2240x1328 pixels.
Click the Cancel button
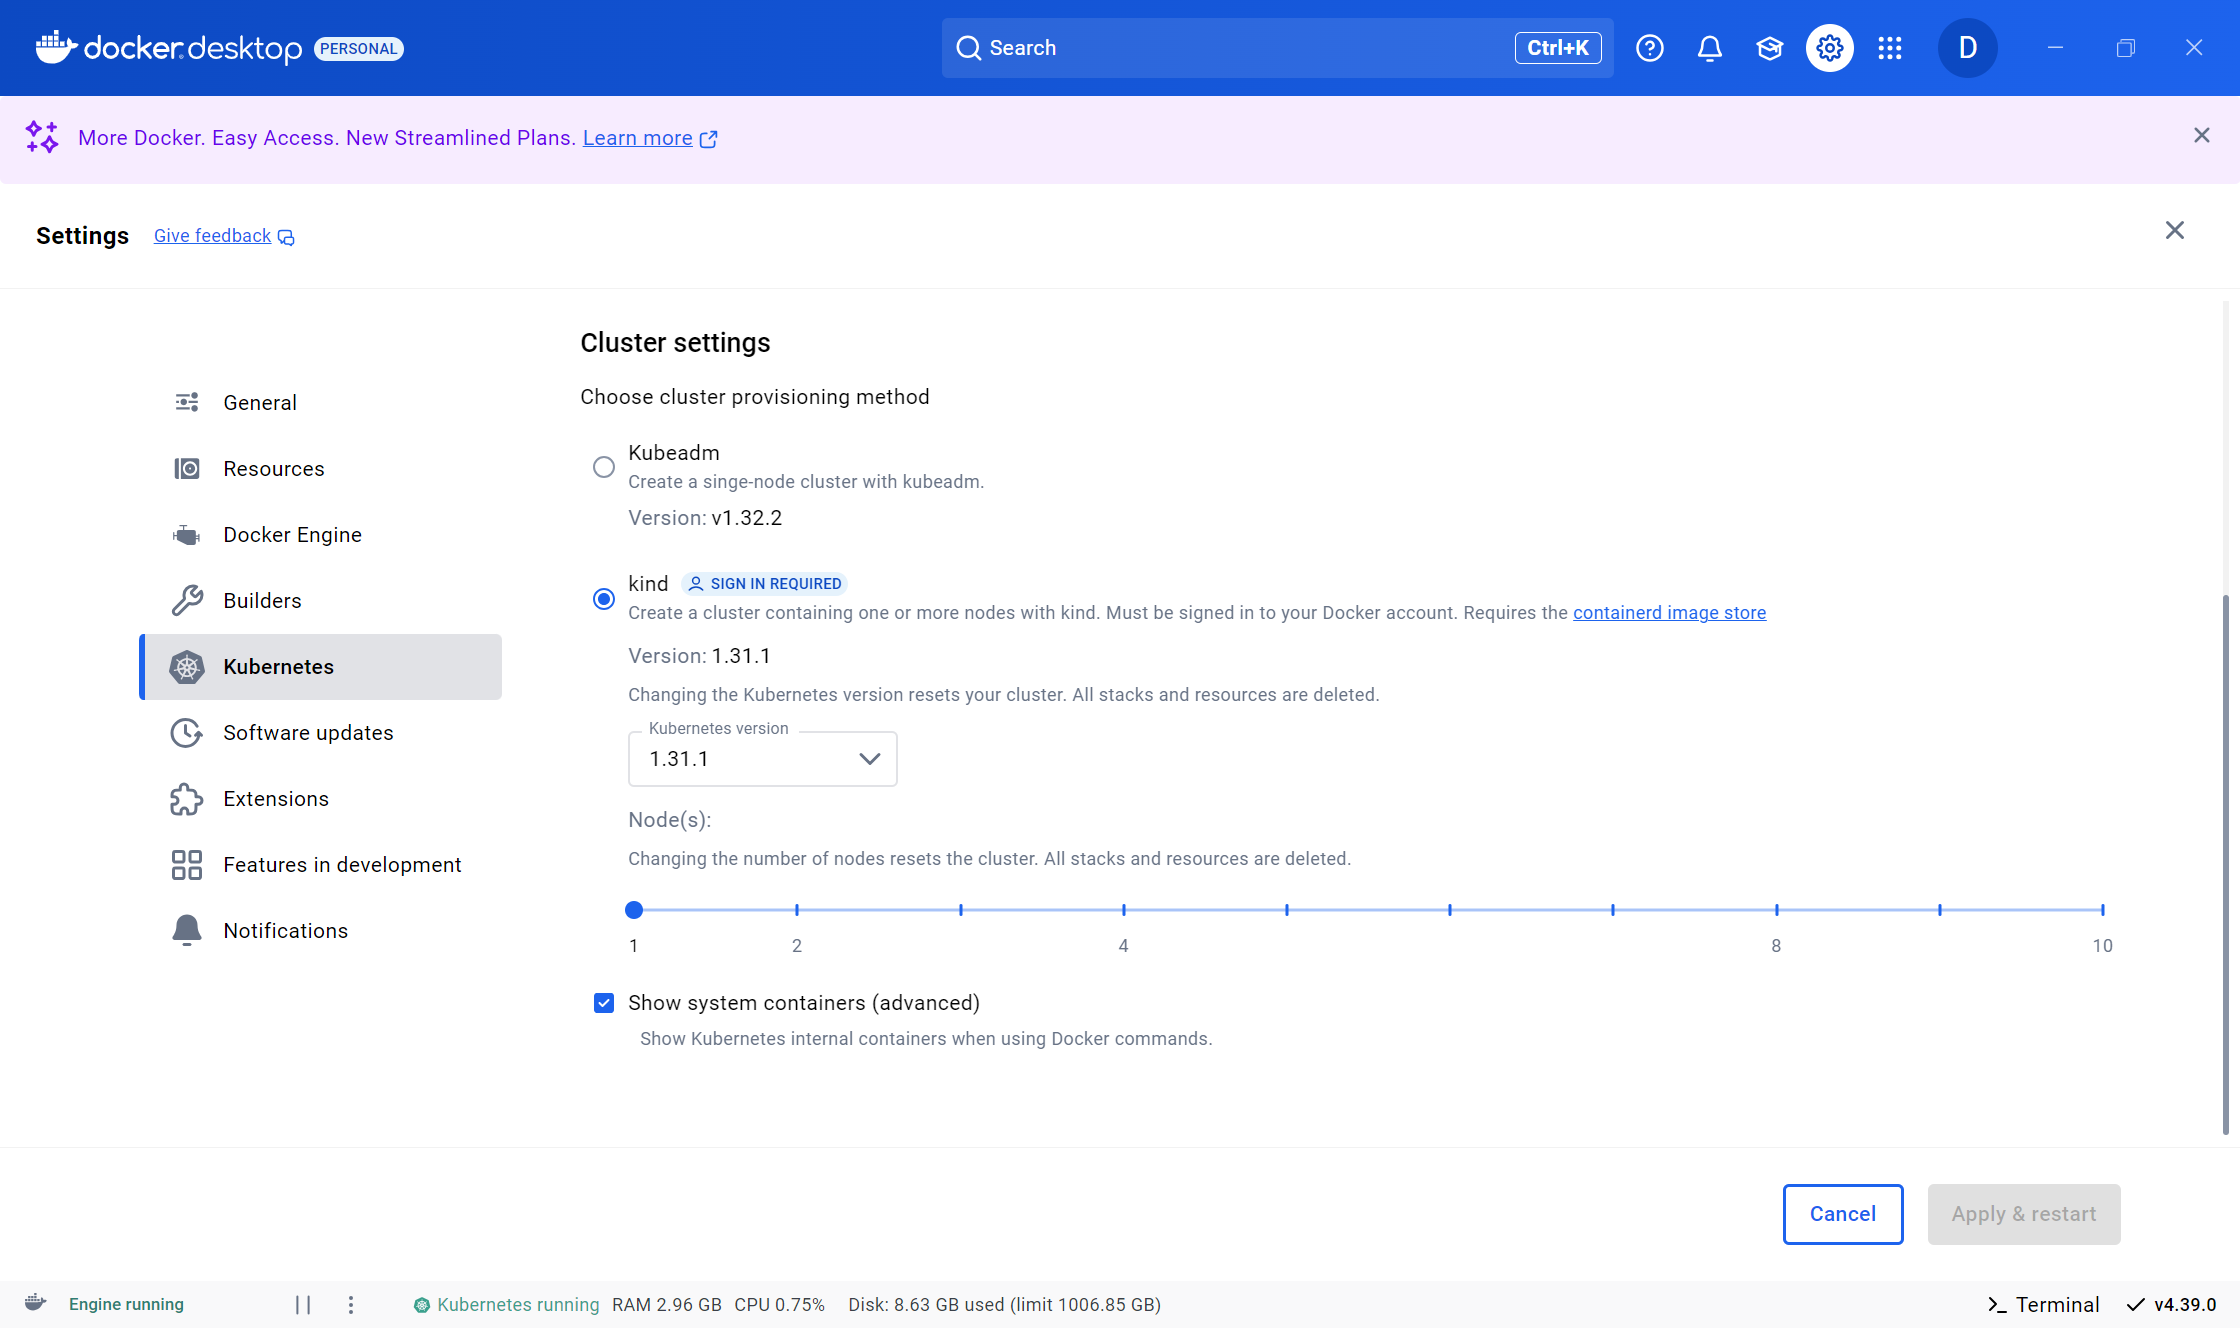pyautogui.click(x=1843, y=1214)
